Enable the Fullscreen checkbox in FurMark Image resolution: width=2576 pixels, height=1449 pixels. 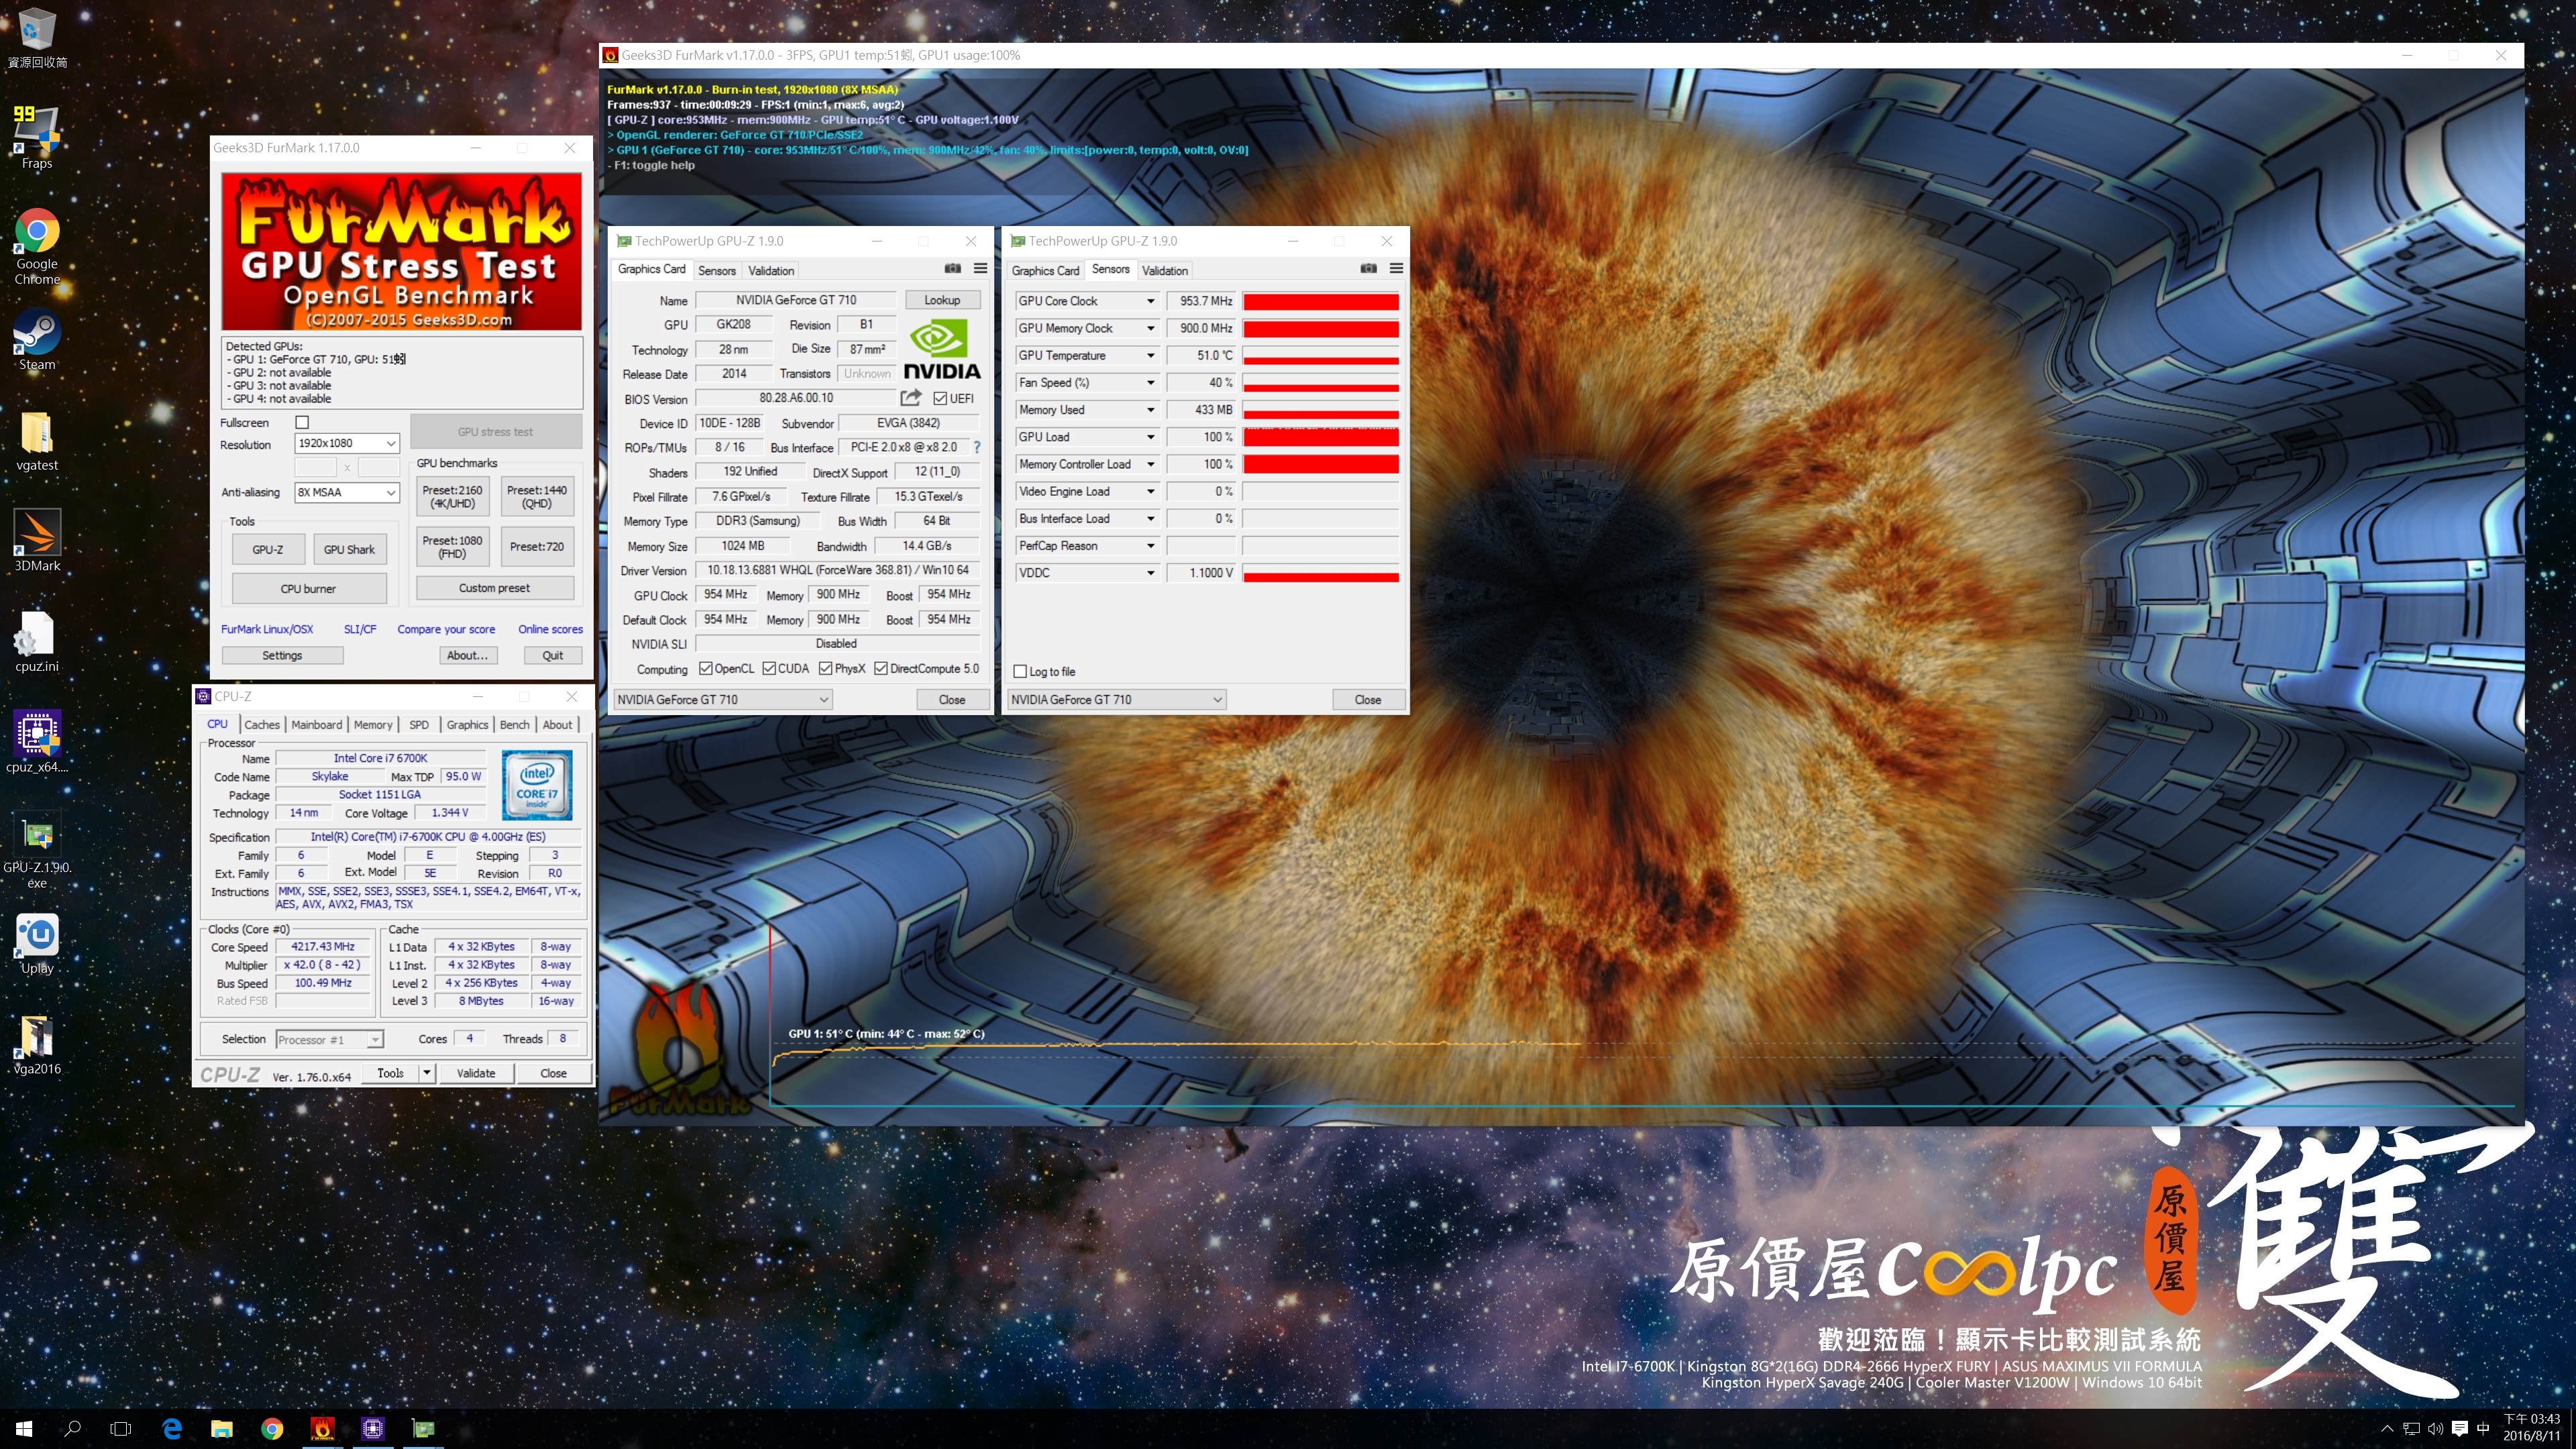pos(302,422)
